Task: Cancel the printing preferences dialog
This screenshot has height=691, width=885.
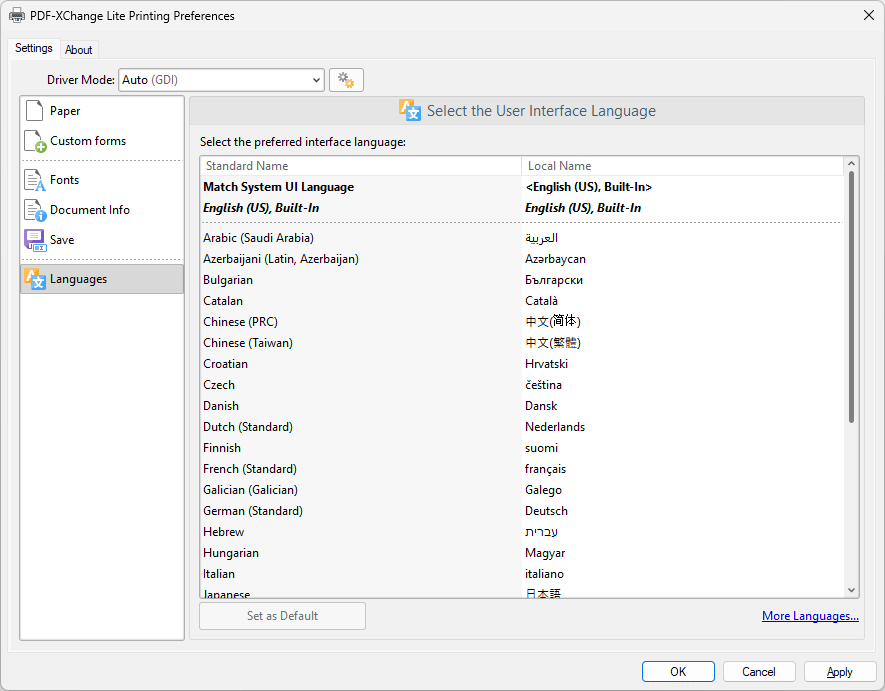Action: (x=759, y=671)
